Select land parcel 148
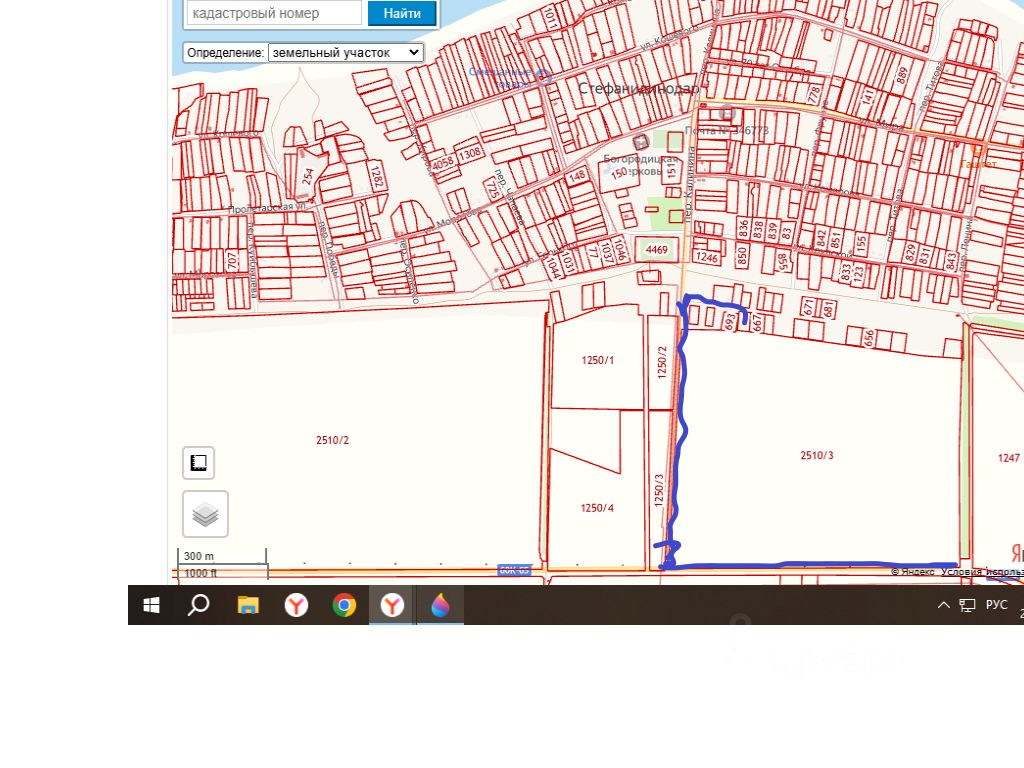Viewport: 1024px width, 768px height. pos(577,176)
